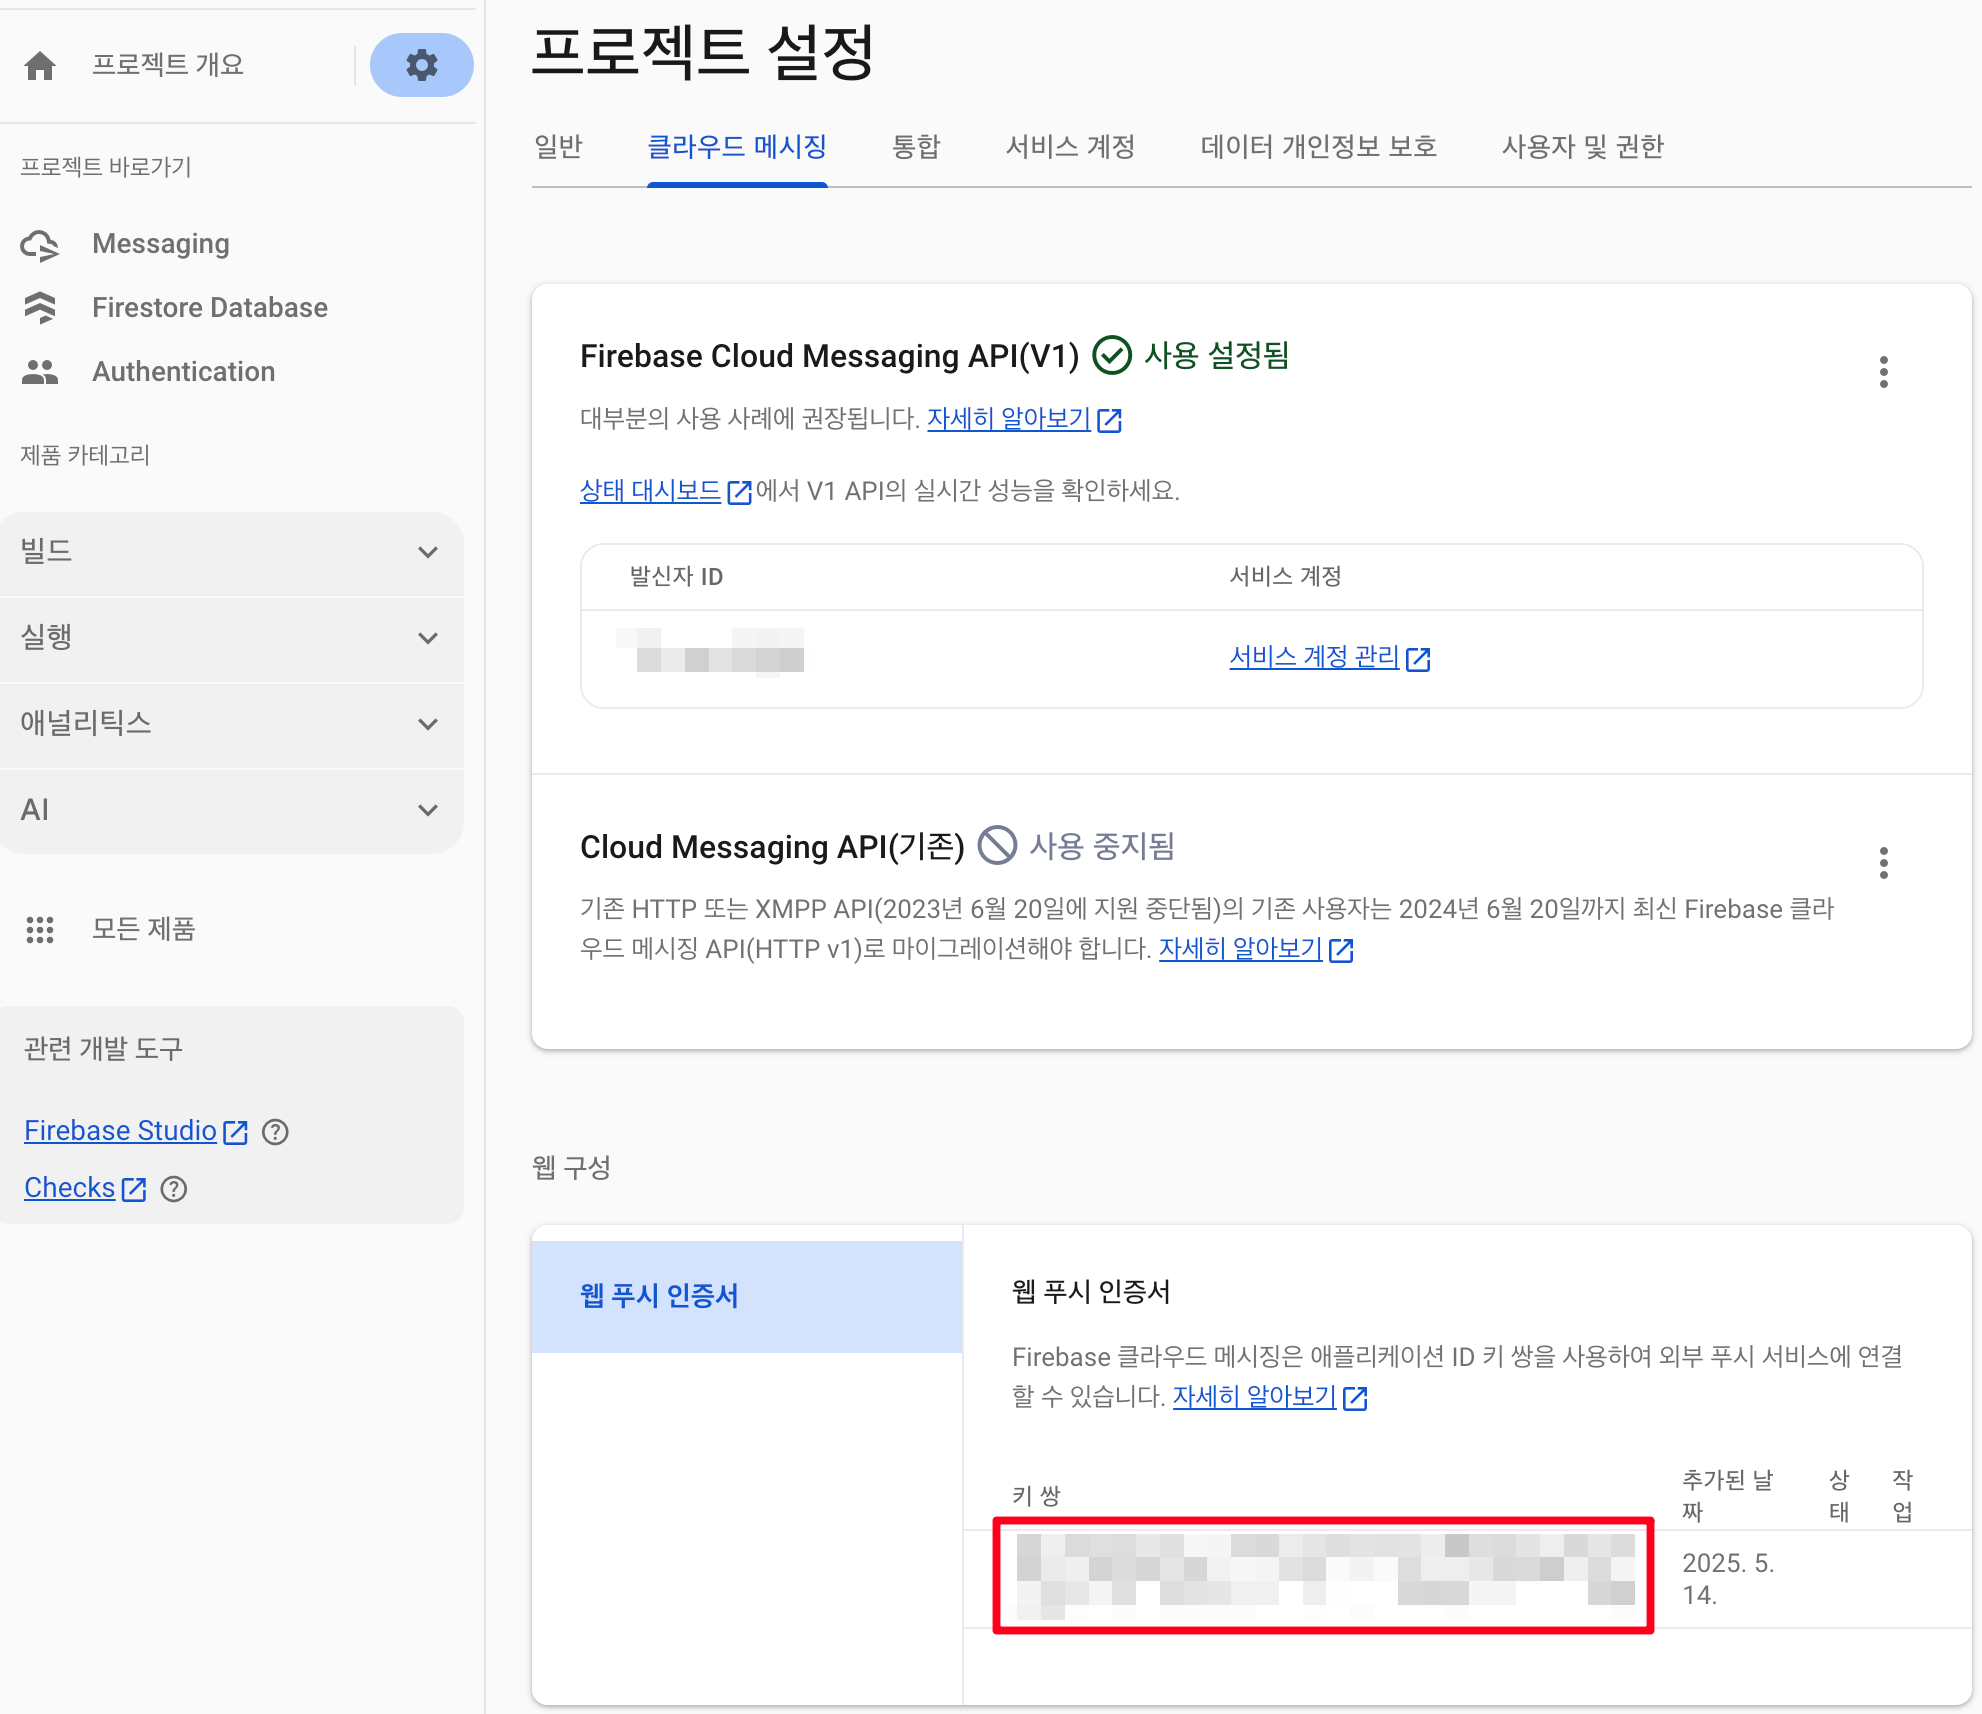Click the home icon for 프로젝트 개요
This screenshot has height=1714, width=1982.
[40, 65]
